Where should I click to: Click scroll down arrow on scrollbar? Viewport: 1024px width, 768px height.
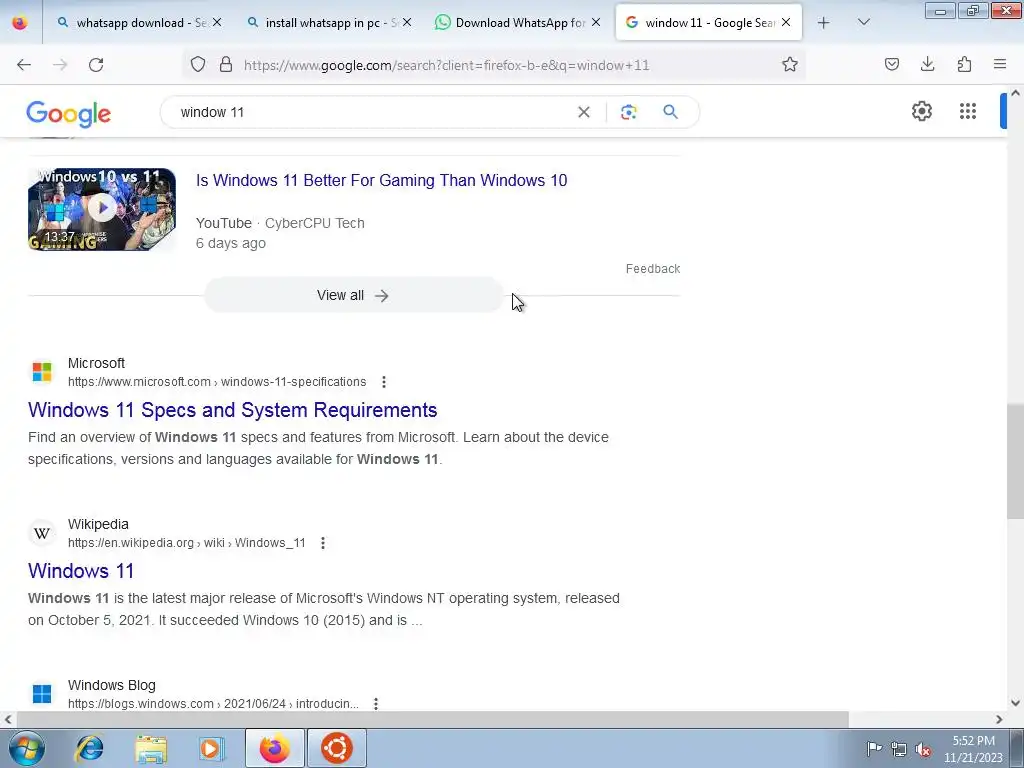(1015, 703)
